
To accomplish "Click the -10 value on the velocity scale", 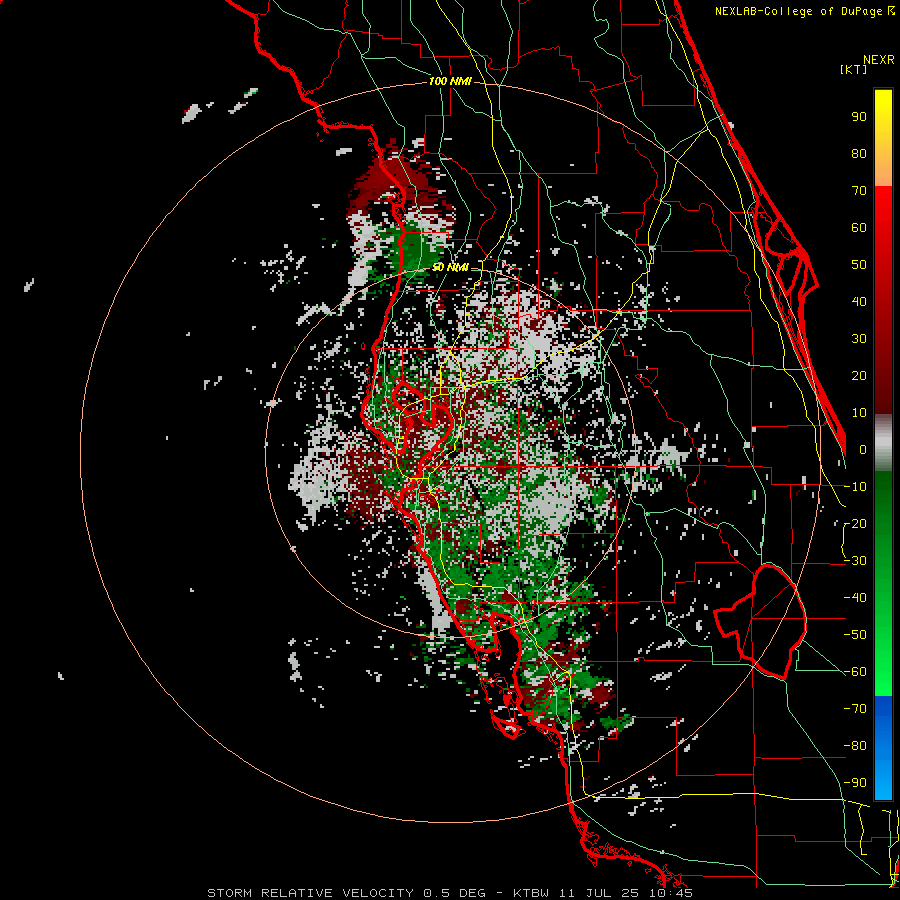I will pos(855,487).
